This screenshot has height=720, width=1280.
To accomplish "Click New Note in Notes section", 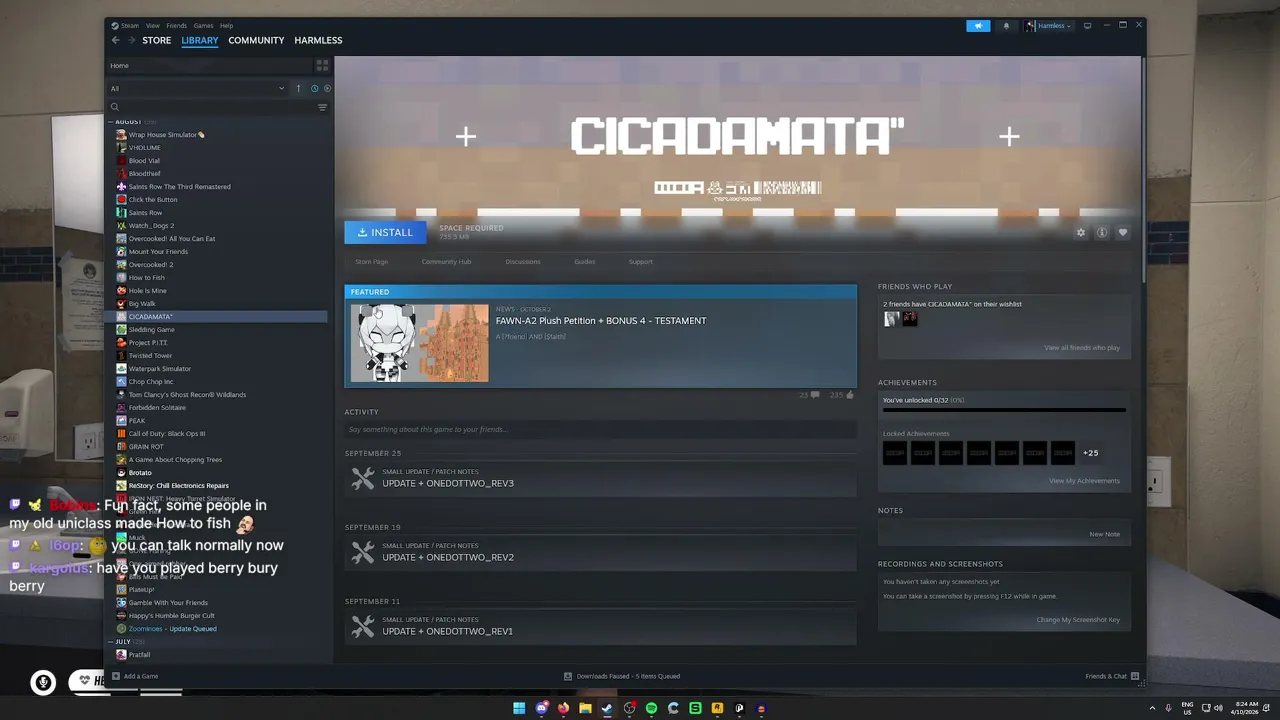I will click(1104, 534).
